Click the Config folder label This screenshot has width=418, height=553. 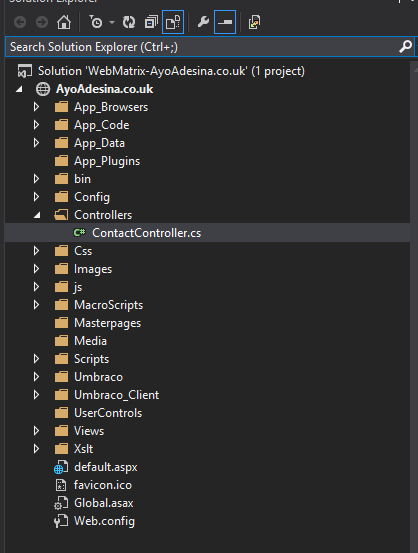[92, 197]
